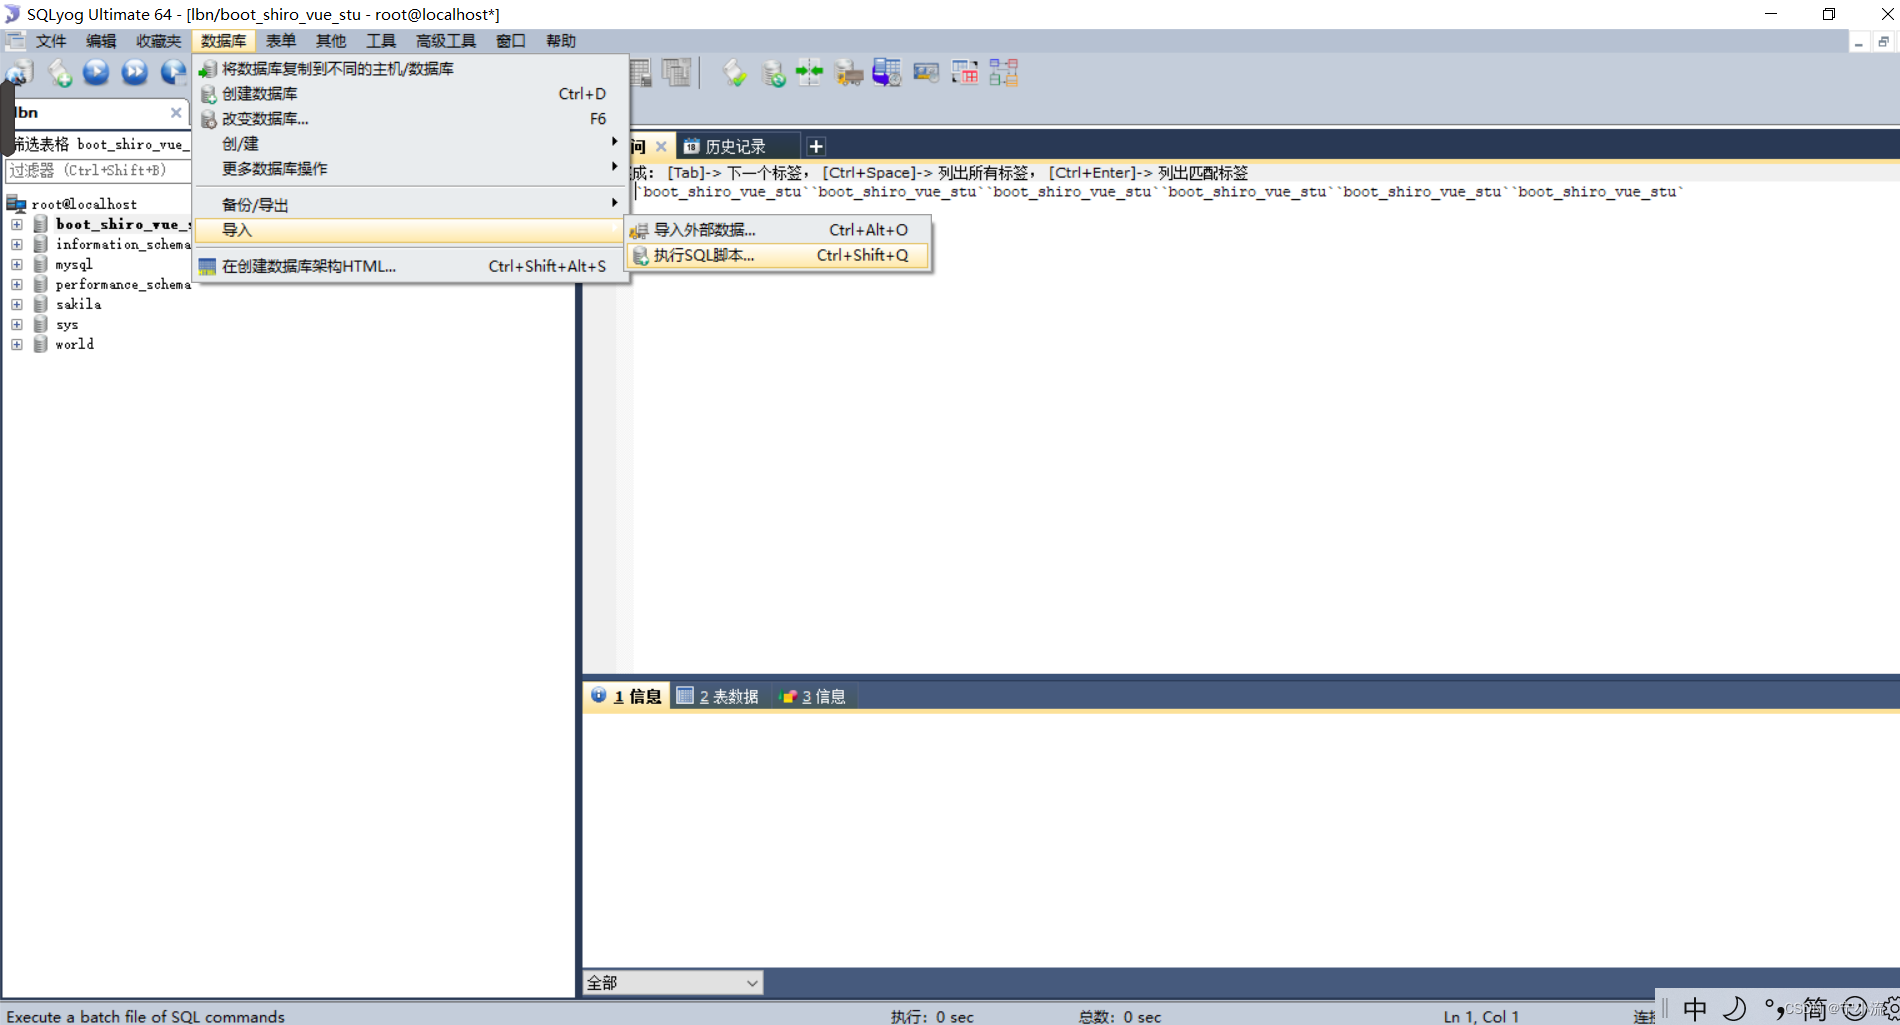1900x1025 pixels.
Task: Choose 导入外部数据 from the import submenu
Action: point(778,230)
